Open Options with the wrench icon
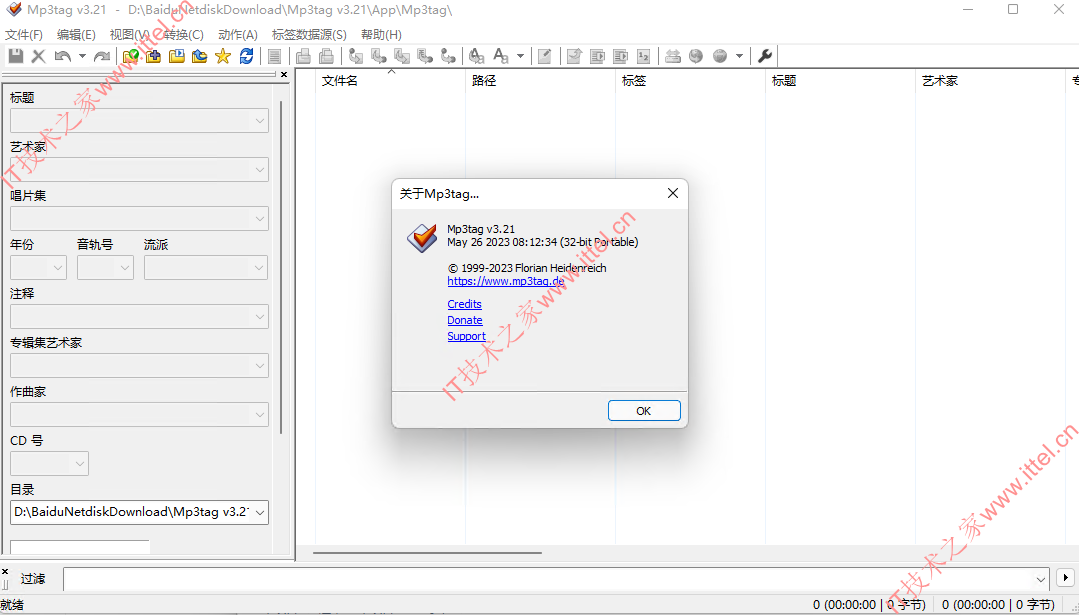This screenshot has height=615, width=1079. (x=765, y=56)
